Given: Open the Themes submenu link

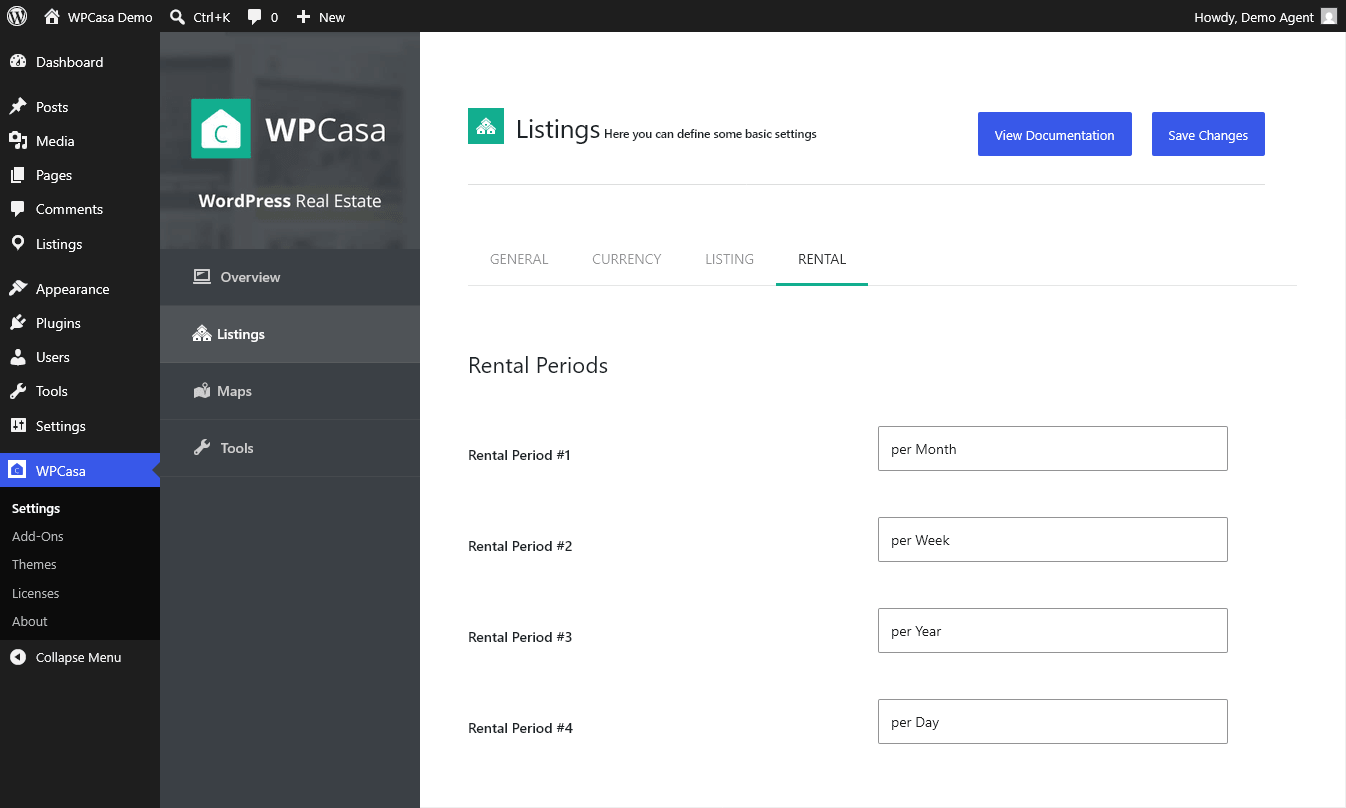Looking at the screenshot, I should click(34, 564).
